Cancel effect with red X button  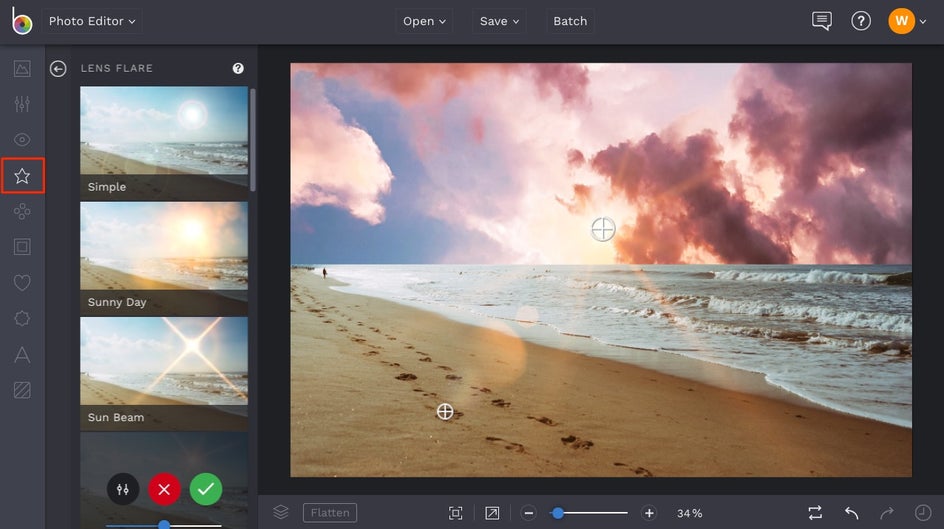click(164, 489)
